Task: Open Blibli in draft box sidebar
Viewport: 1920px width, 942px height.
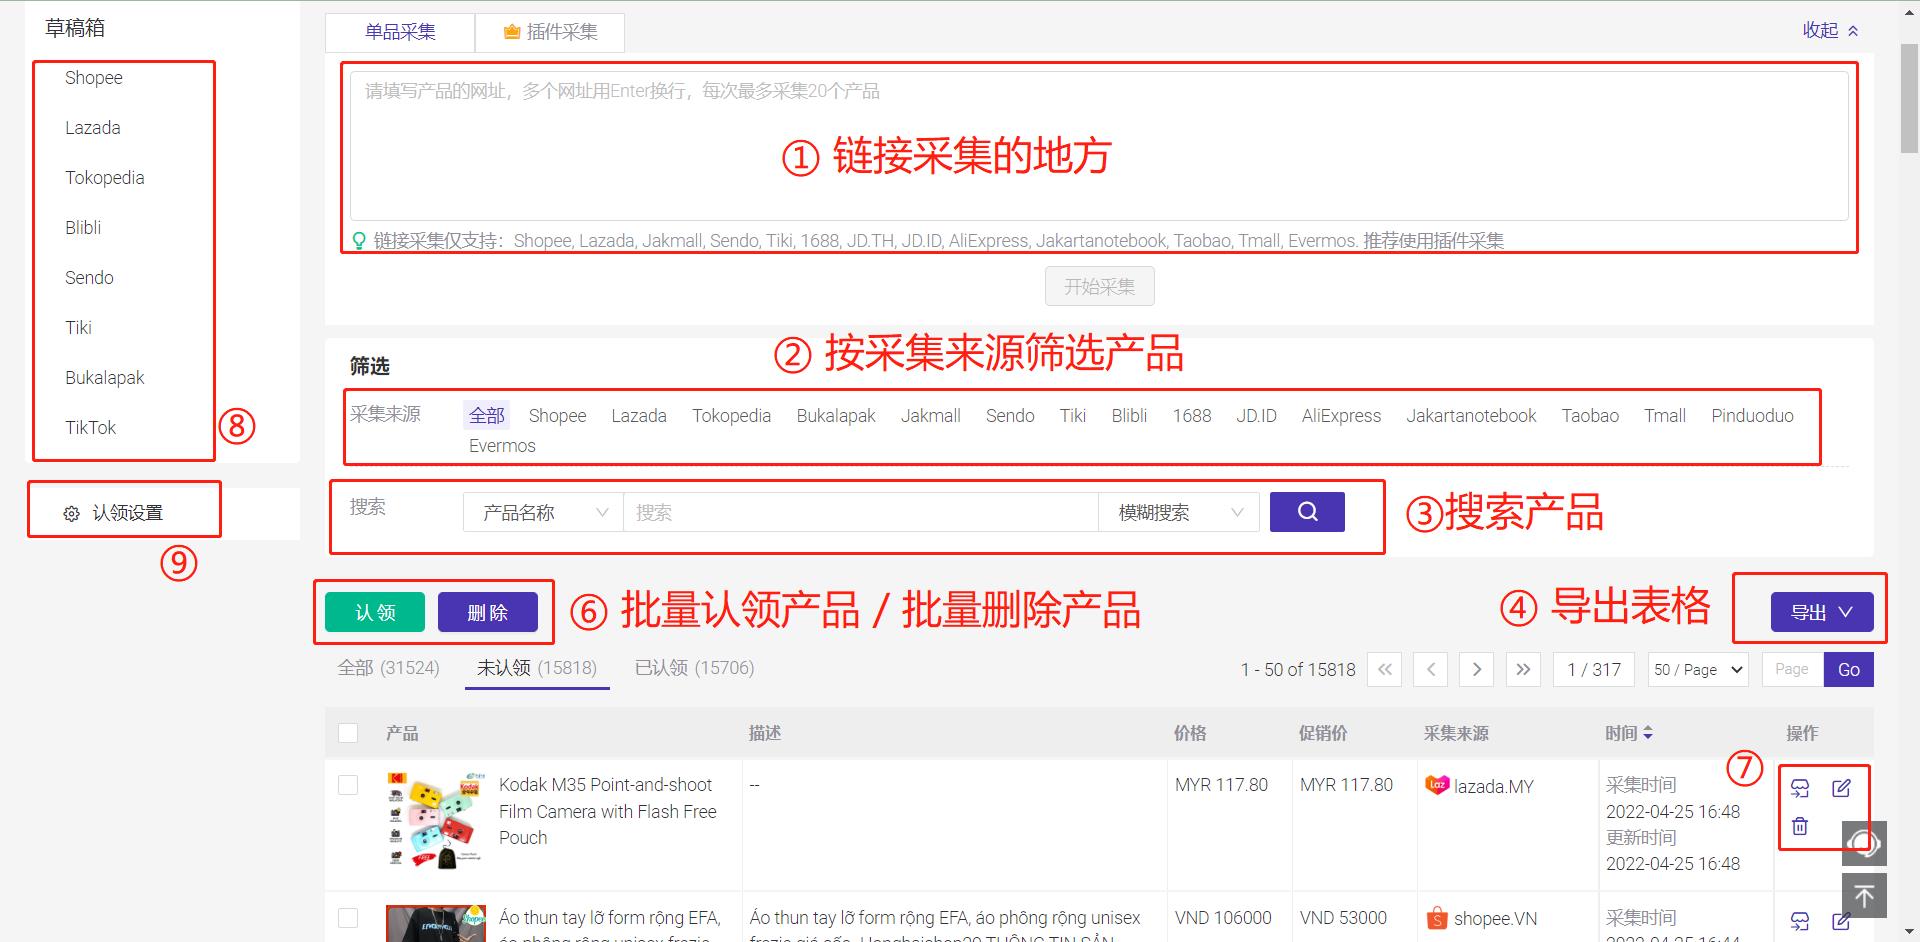Action: 83,228
